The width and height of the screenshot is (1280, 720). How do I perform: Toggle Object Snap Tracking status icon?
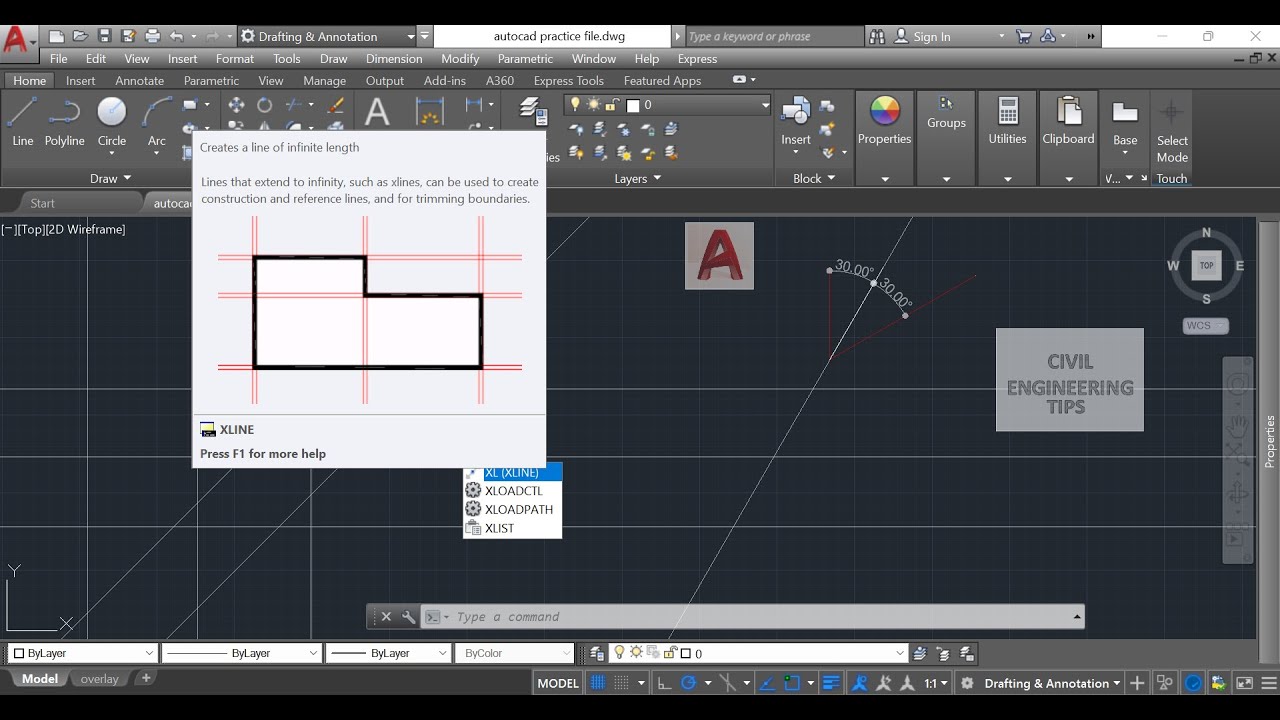(x=767, y=683)
